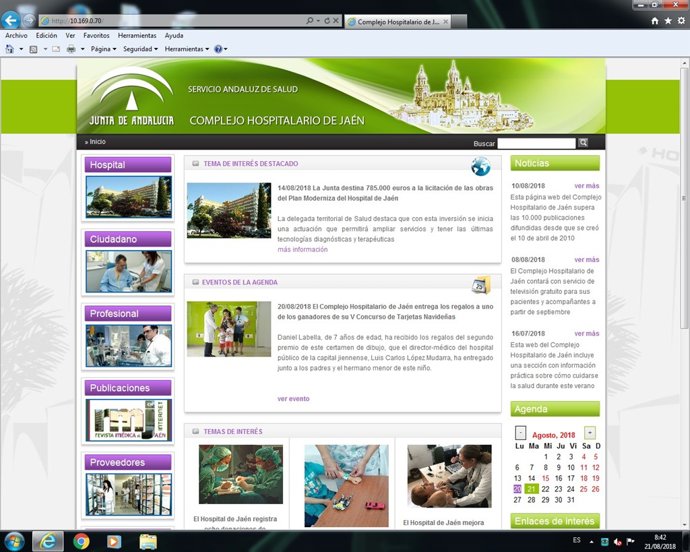
Task: Open the file explorer taskbar icon
Action: coord(148,541)
